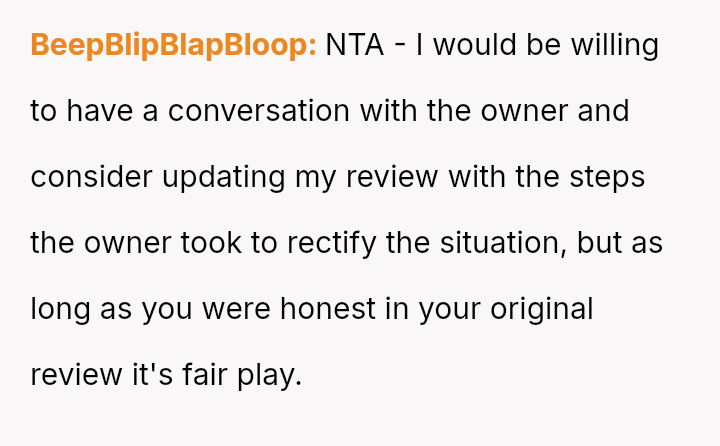Click the word "honest" in the comment
Viewport: 720px width, 446px height.
[x=328, y=309]
